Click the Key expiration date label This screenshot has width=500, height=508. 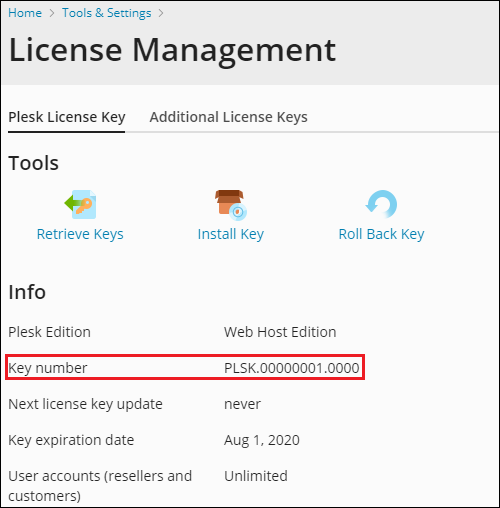click(x=71, y=440)
